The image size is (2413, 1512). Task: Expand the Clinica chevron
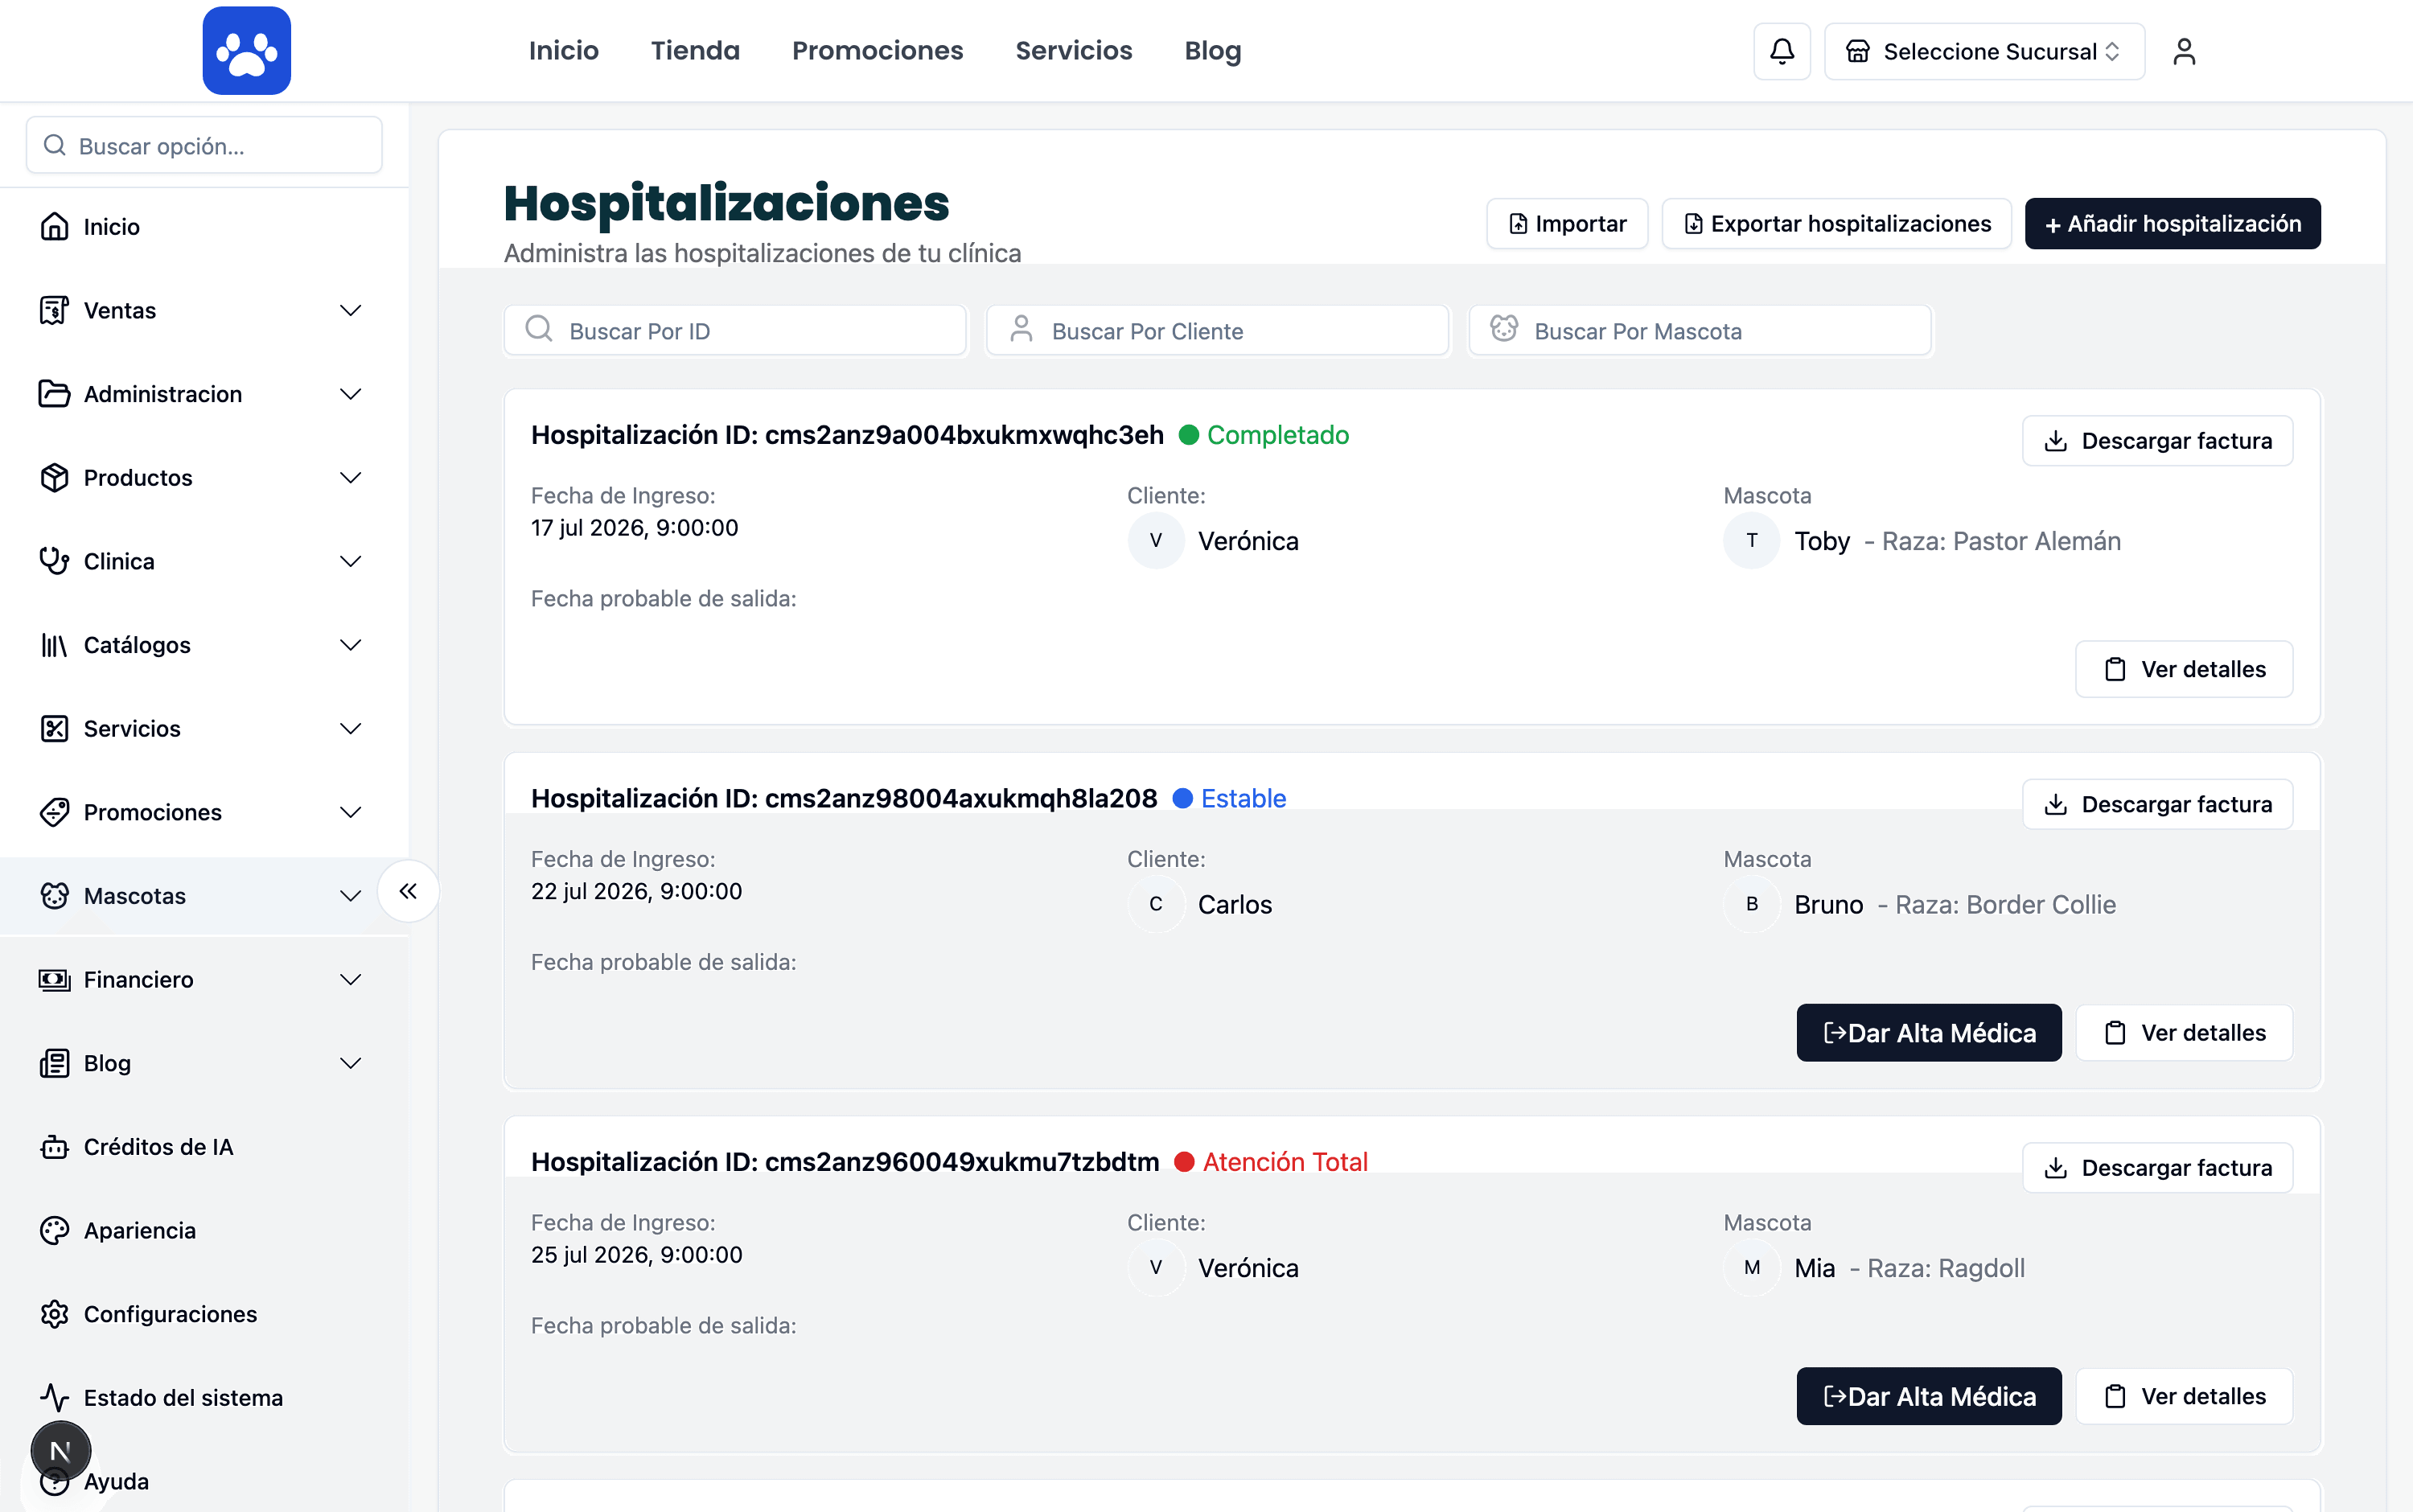[350, 561]
